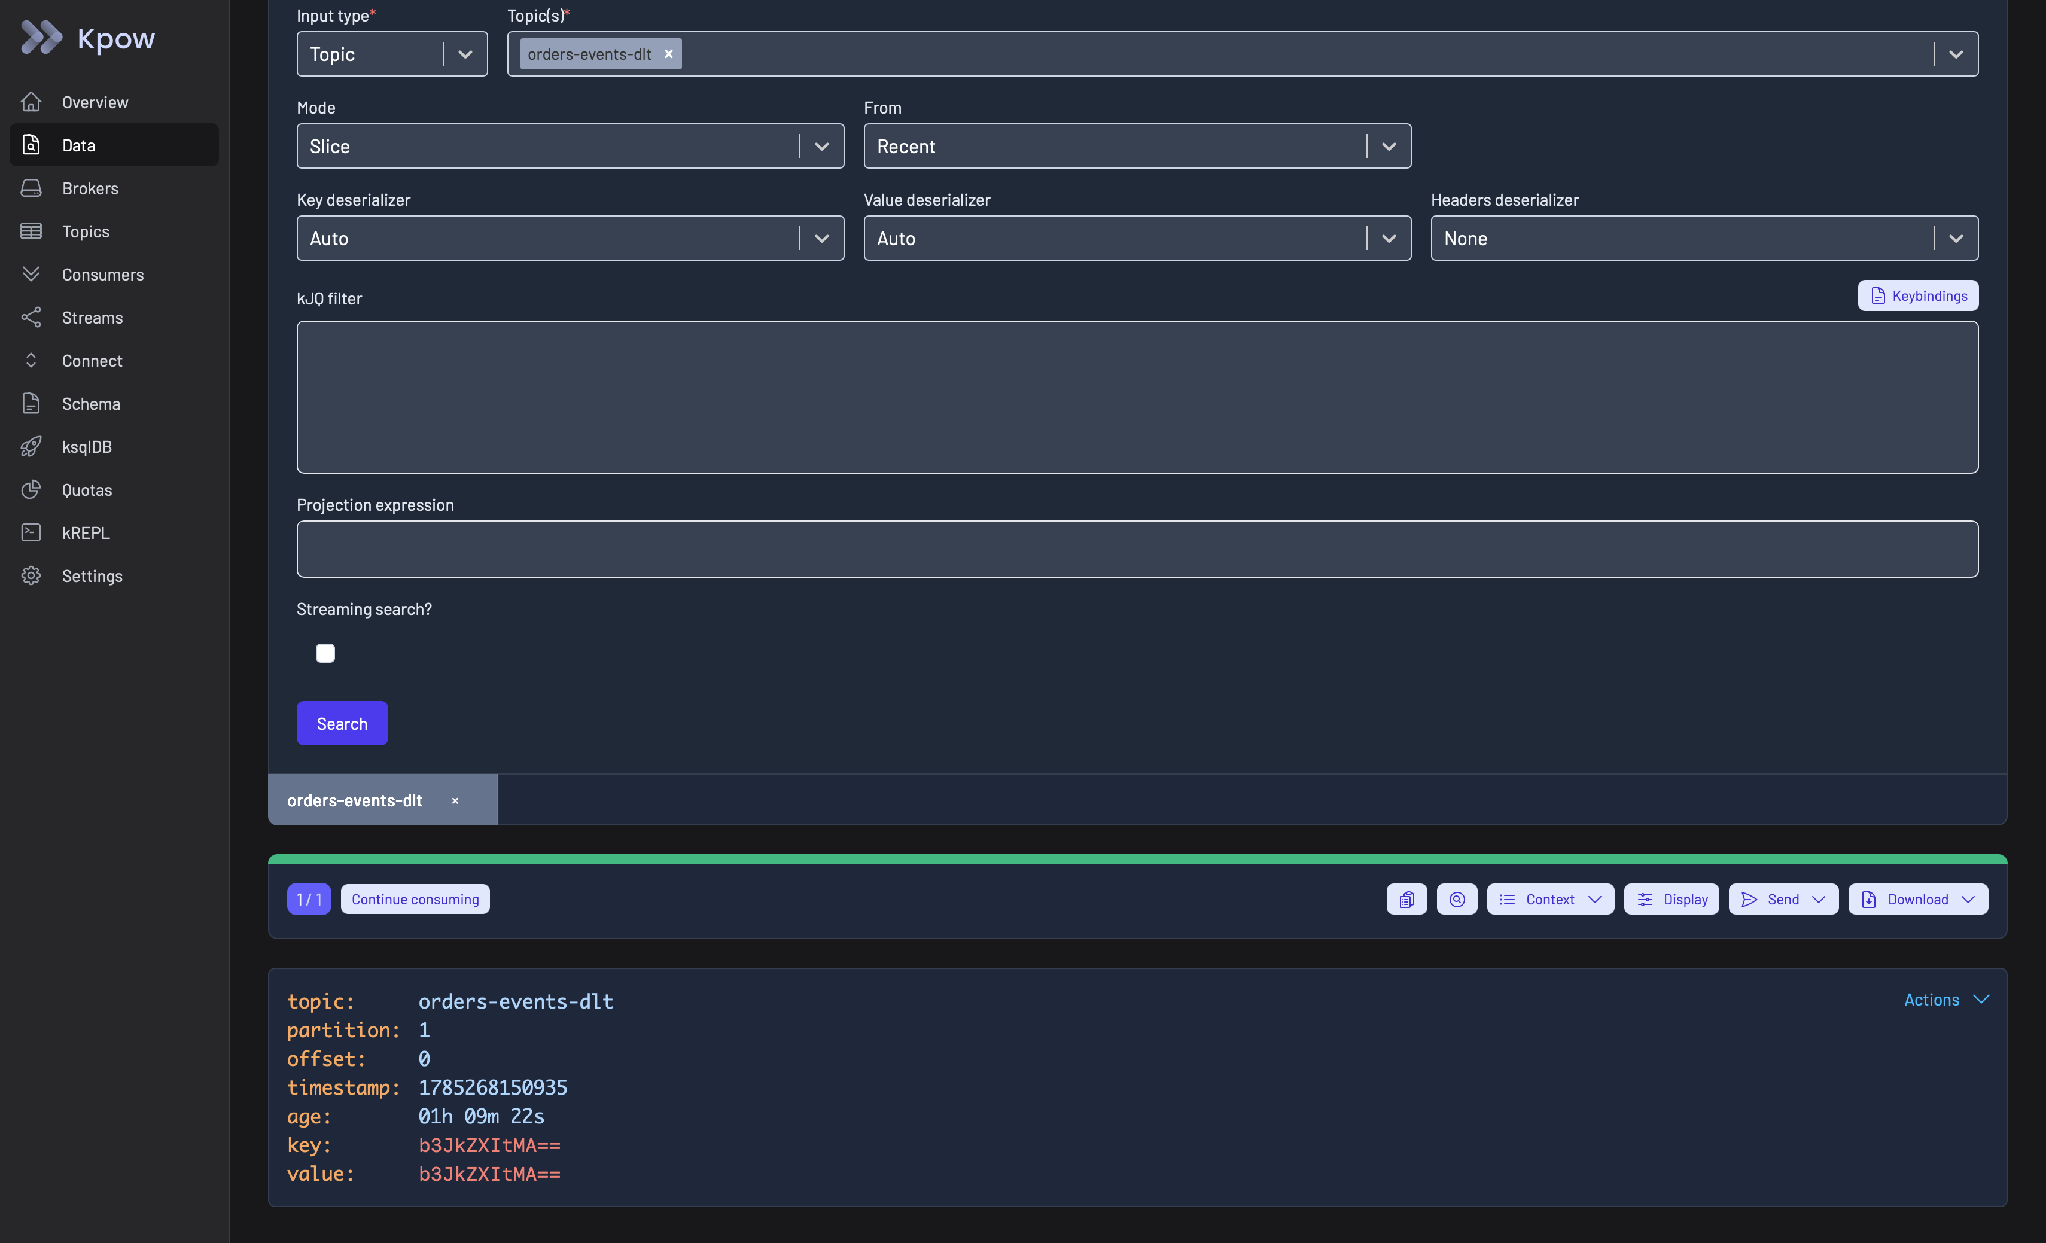
Task: Open Settings via its gear icon
Action: tap(31, 575)
